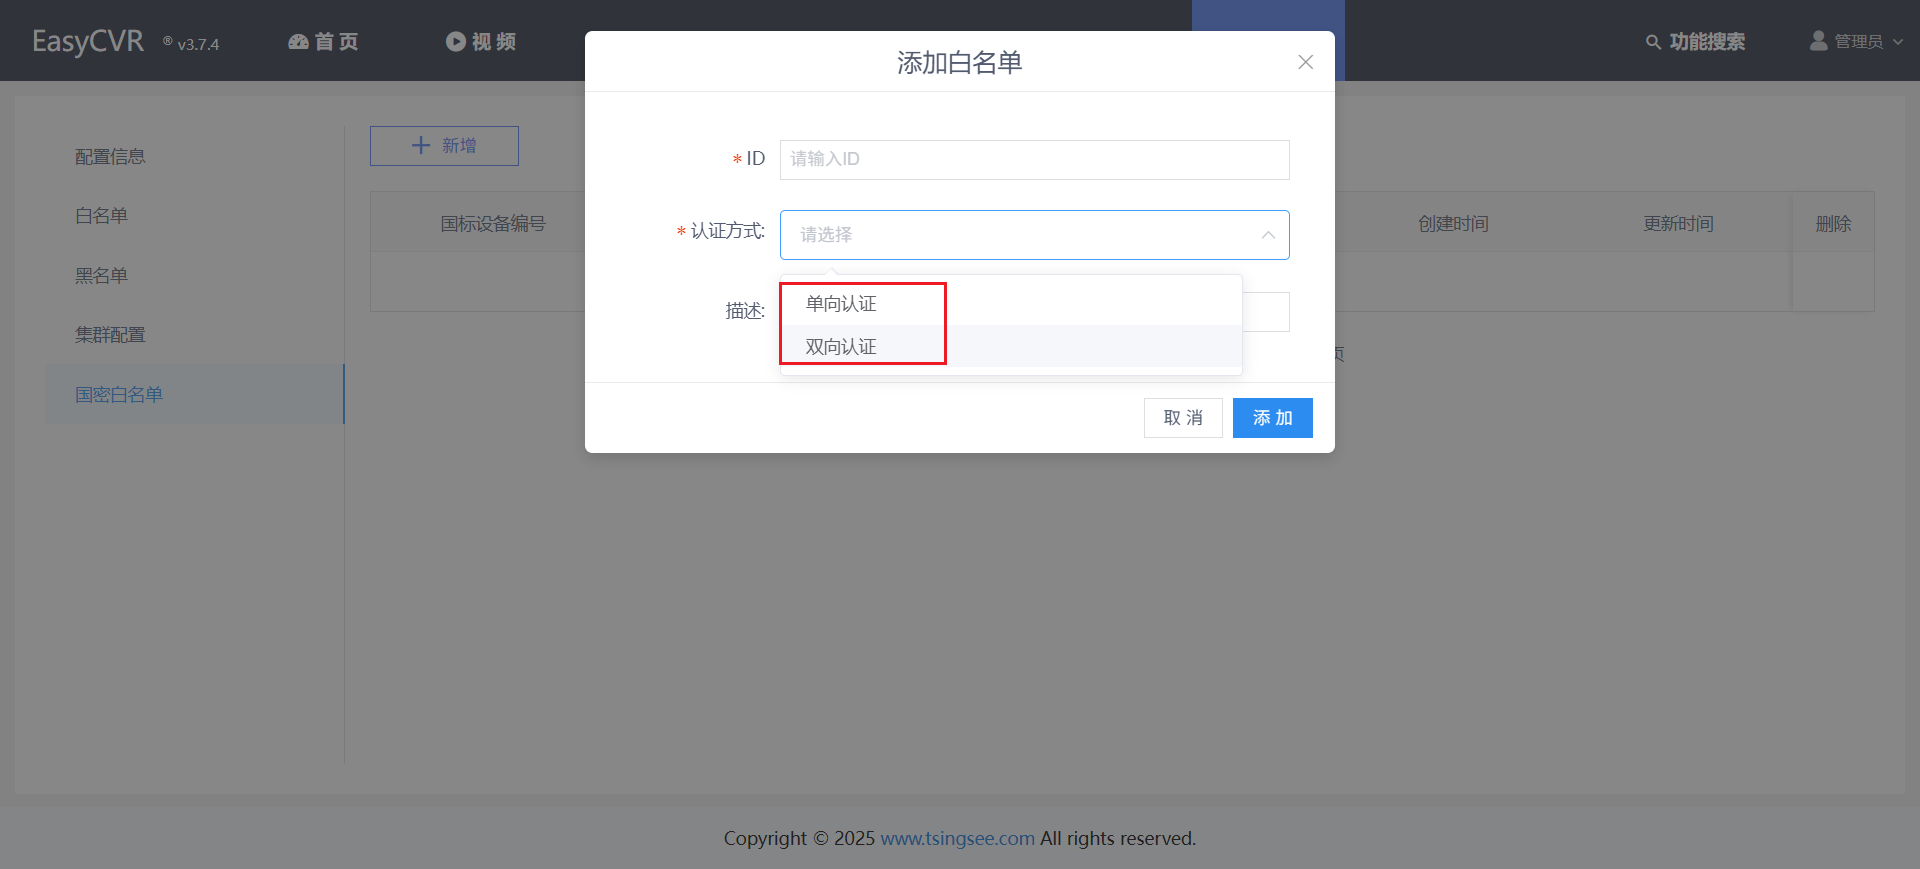
Task: Expand the 管理员 account menu chevron
Action: tap(1898, 42)
